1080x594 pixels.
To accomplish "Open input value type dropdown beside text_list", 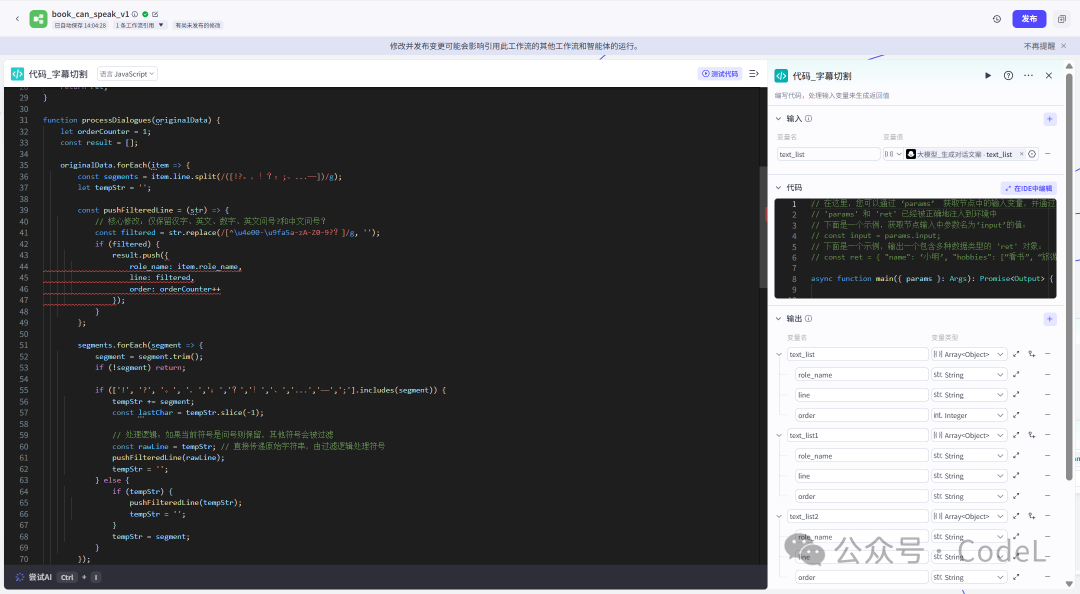I will click(893, 154).
